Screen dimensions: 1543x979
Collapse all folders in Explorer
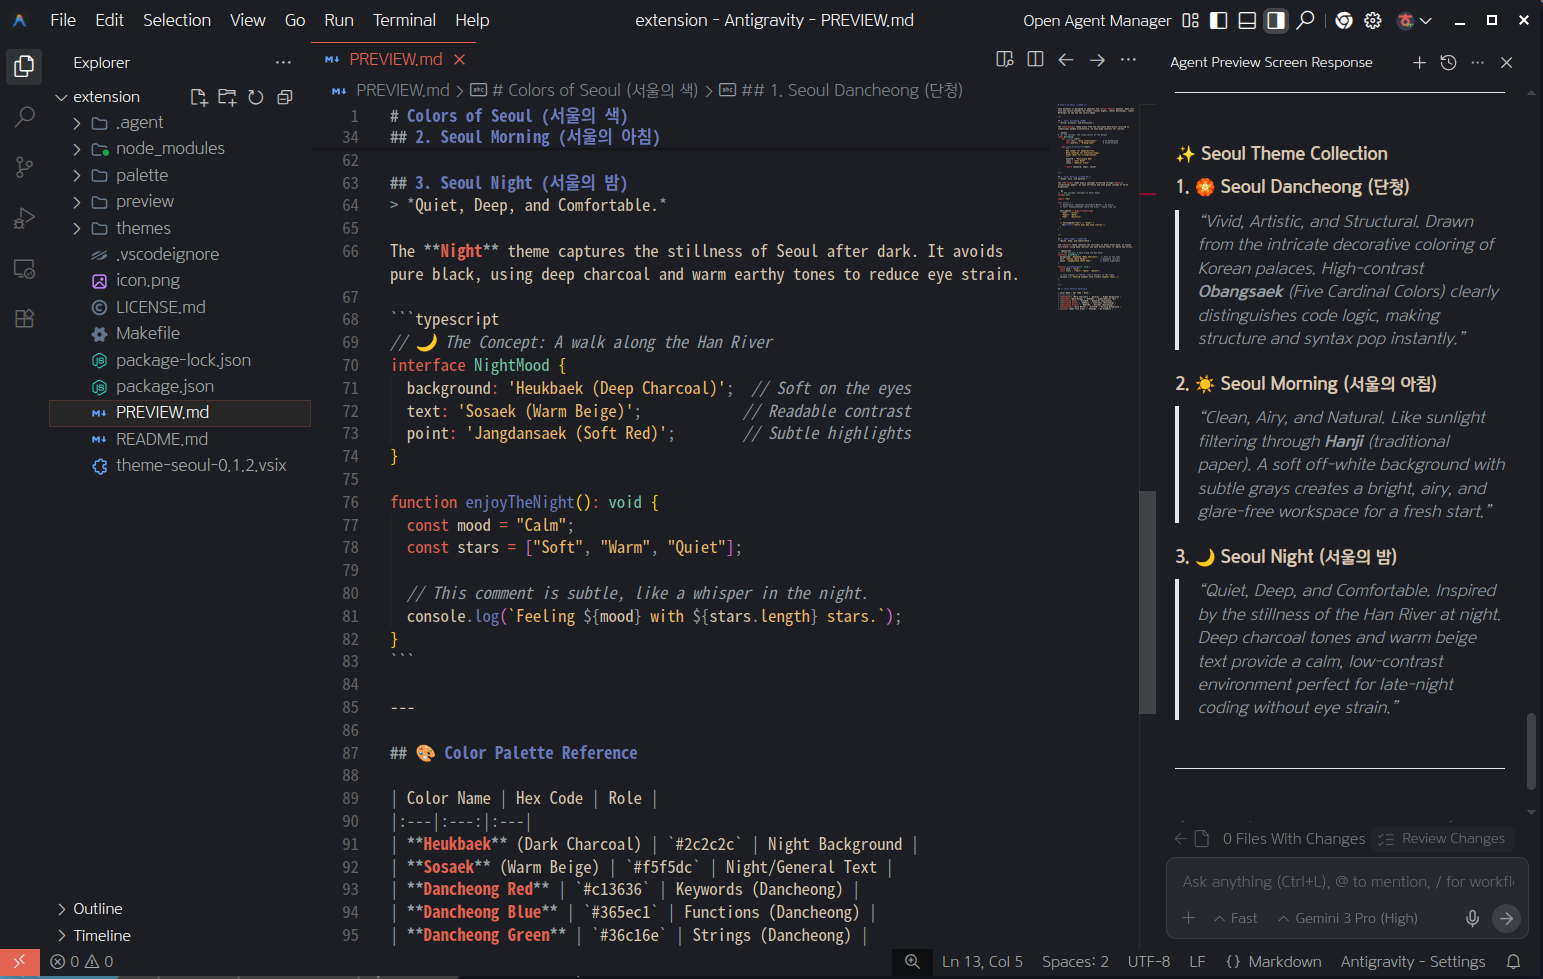pos(285,97)
